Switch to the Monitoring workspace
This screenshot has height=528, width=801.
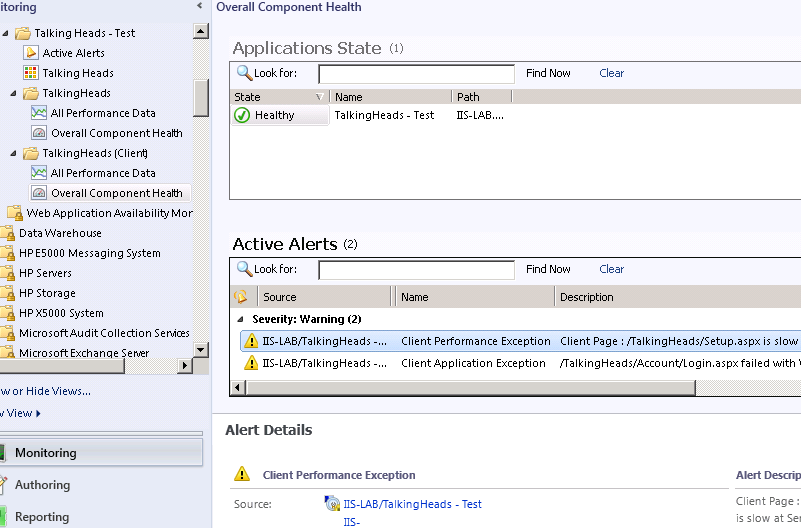[x=101, y=453]
